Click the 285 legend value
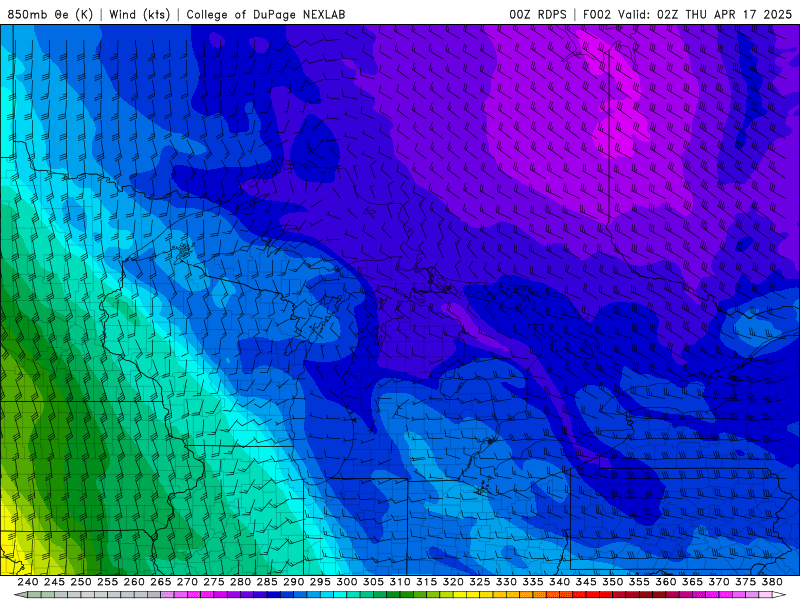 (x=267, y=582)
